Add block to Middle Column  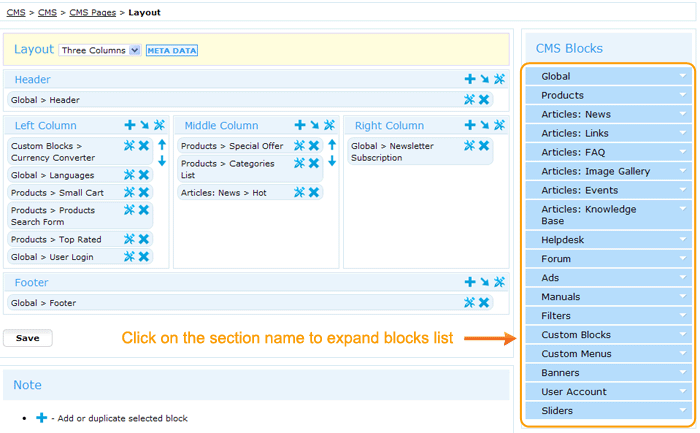300,125
